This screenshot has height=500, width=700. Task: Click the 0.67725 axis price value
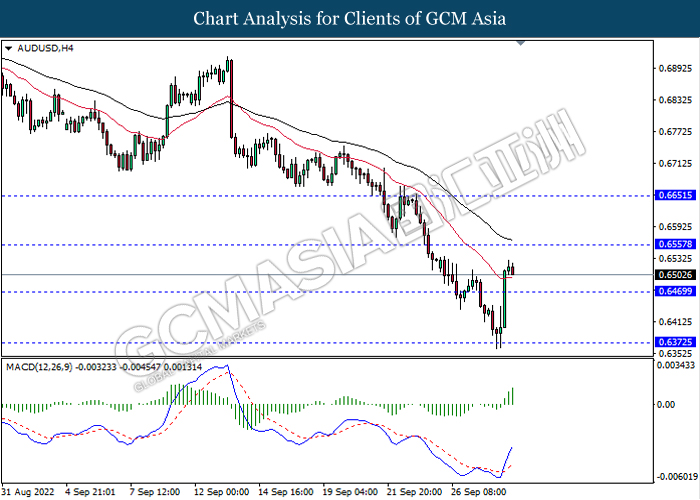[675, 132]
